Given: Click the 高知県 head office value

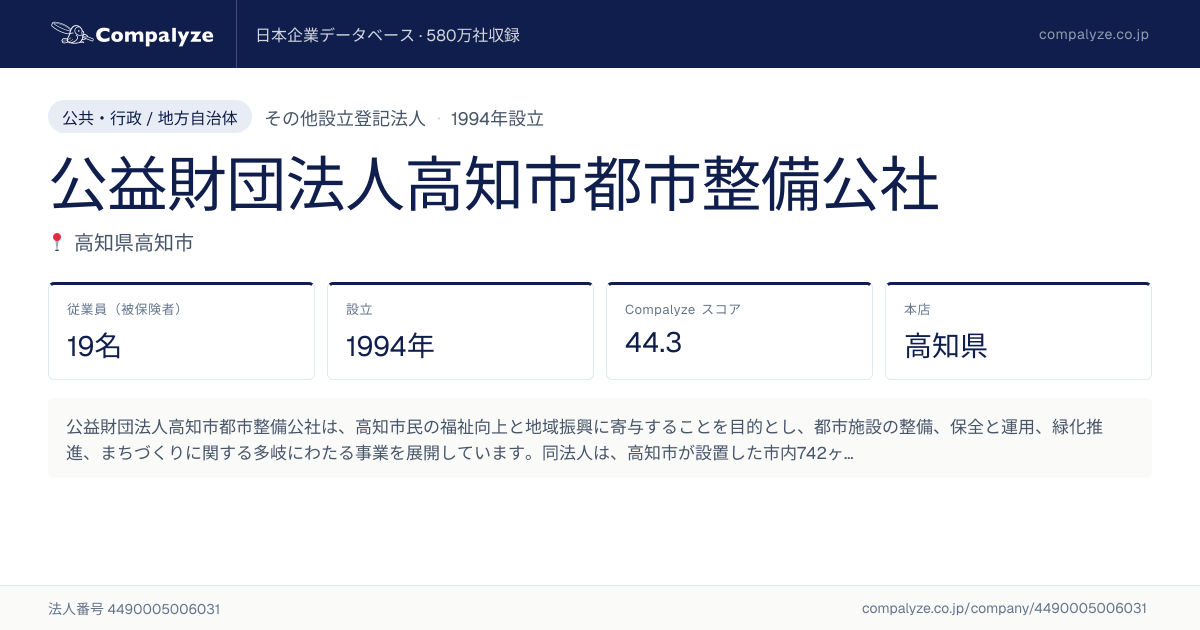Looking at the screenshot, I should point(946,346).
